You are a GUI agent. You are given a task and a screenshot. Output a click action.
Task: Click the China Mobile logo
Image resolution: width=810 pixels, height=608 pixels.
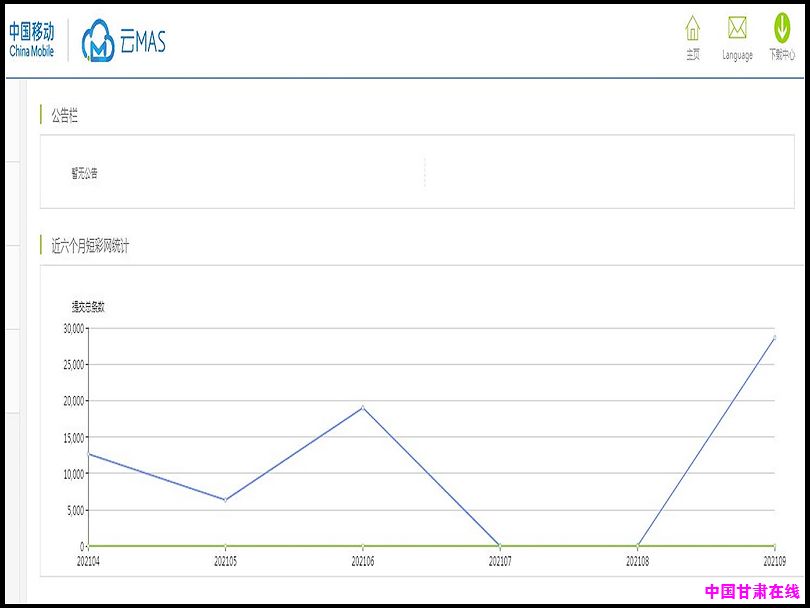[x=32, y=39]
